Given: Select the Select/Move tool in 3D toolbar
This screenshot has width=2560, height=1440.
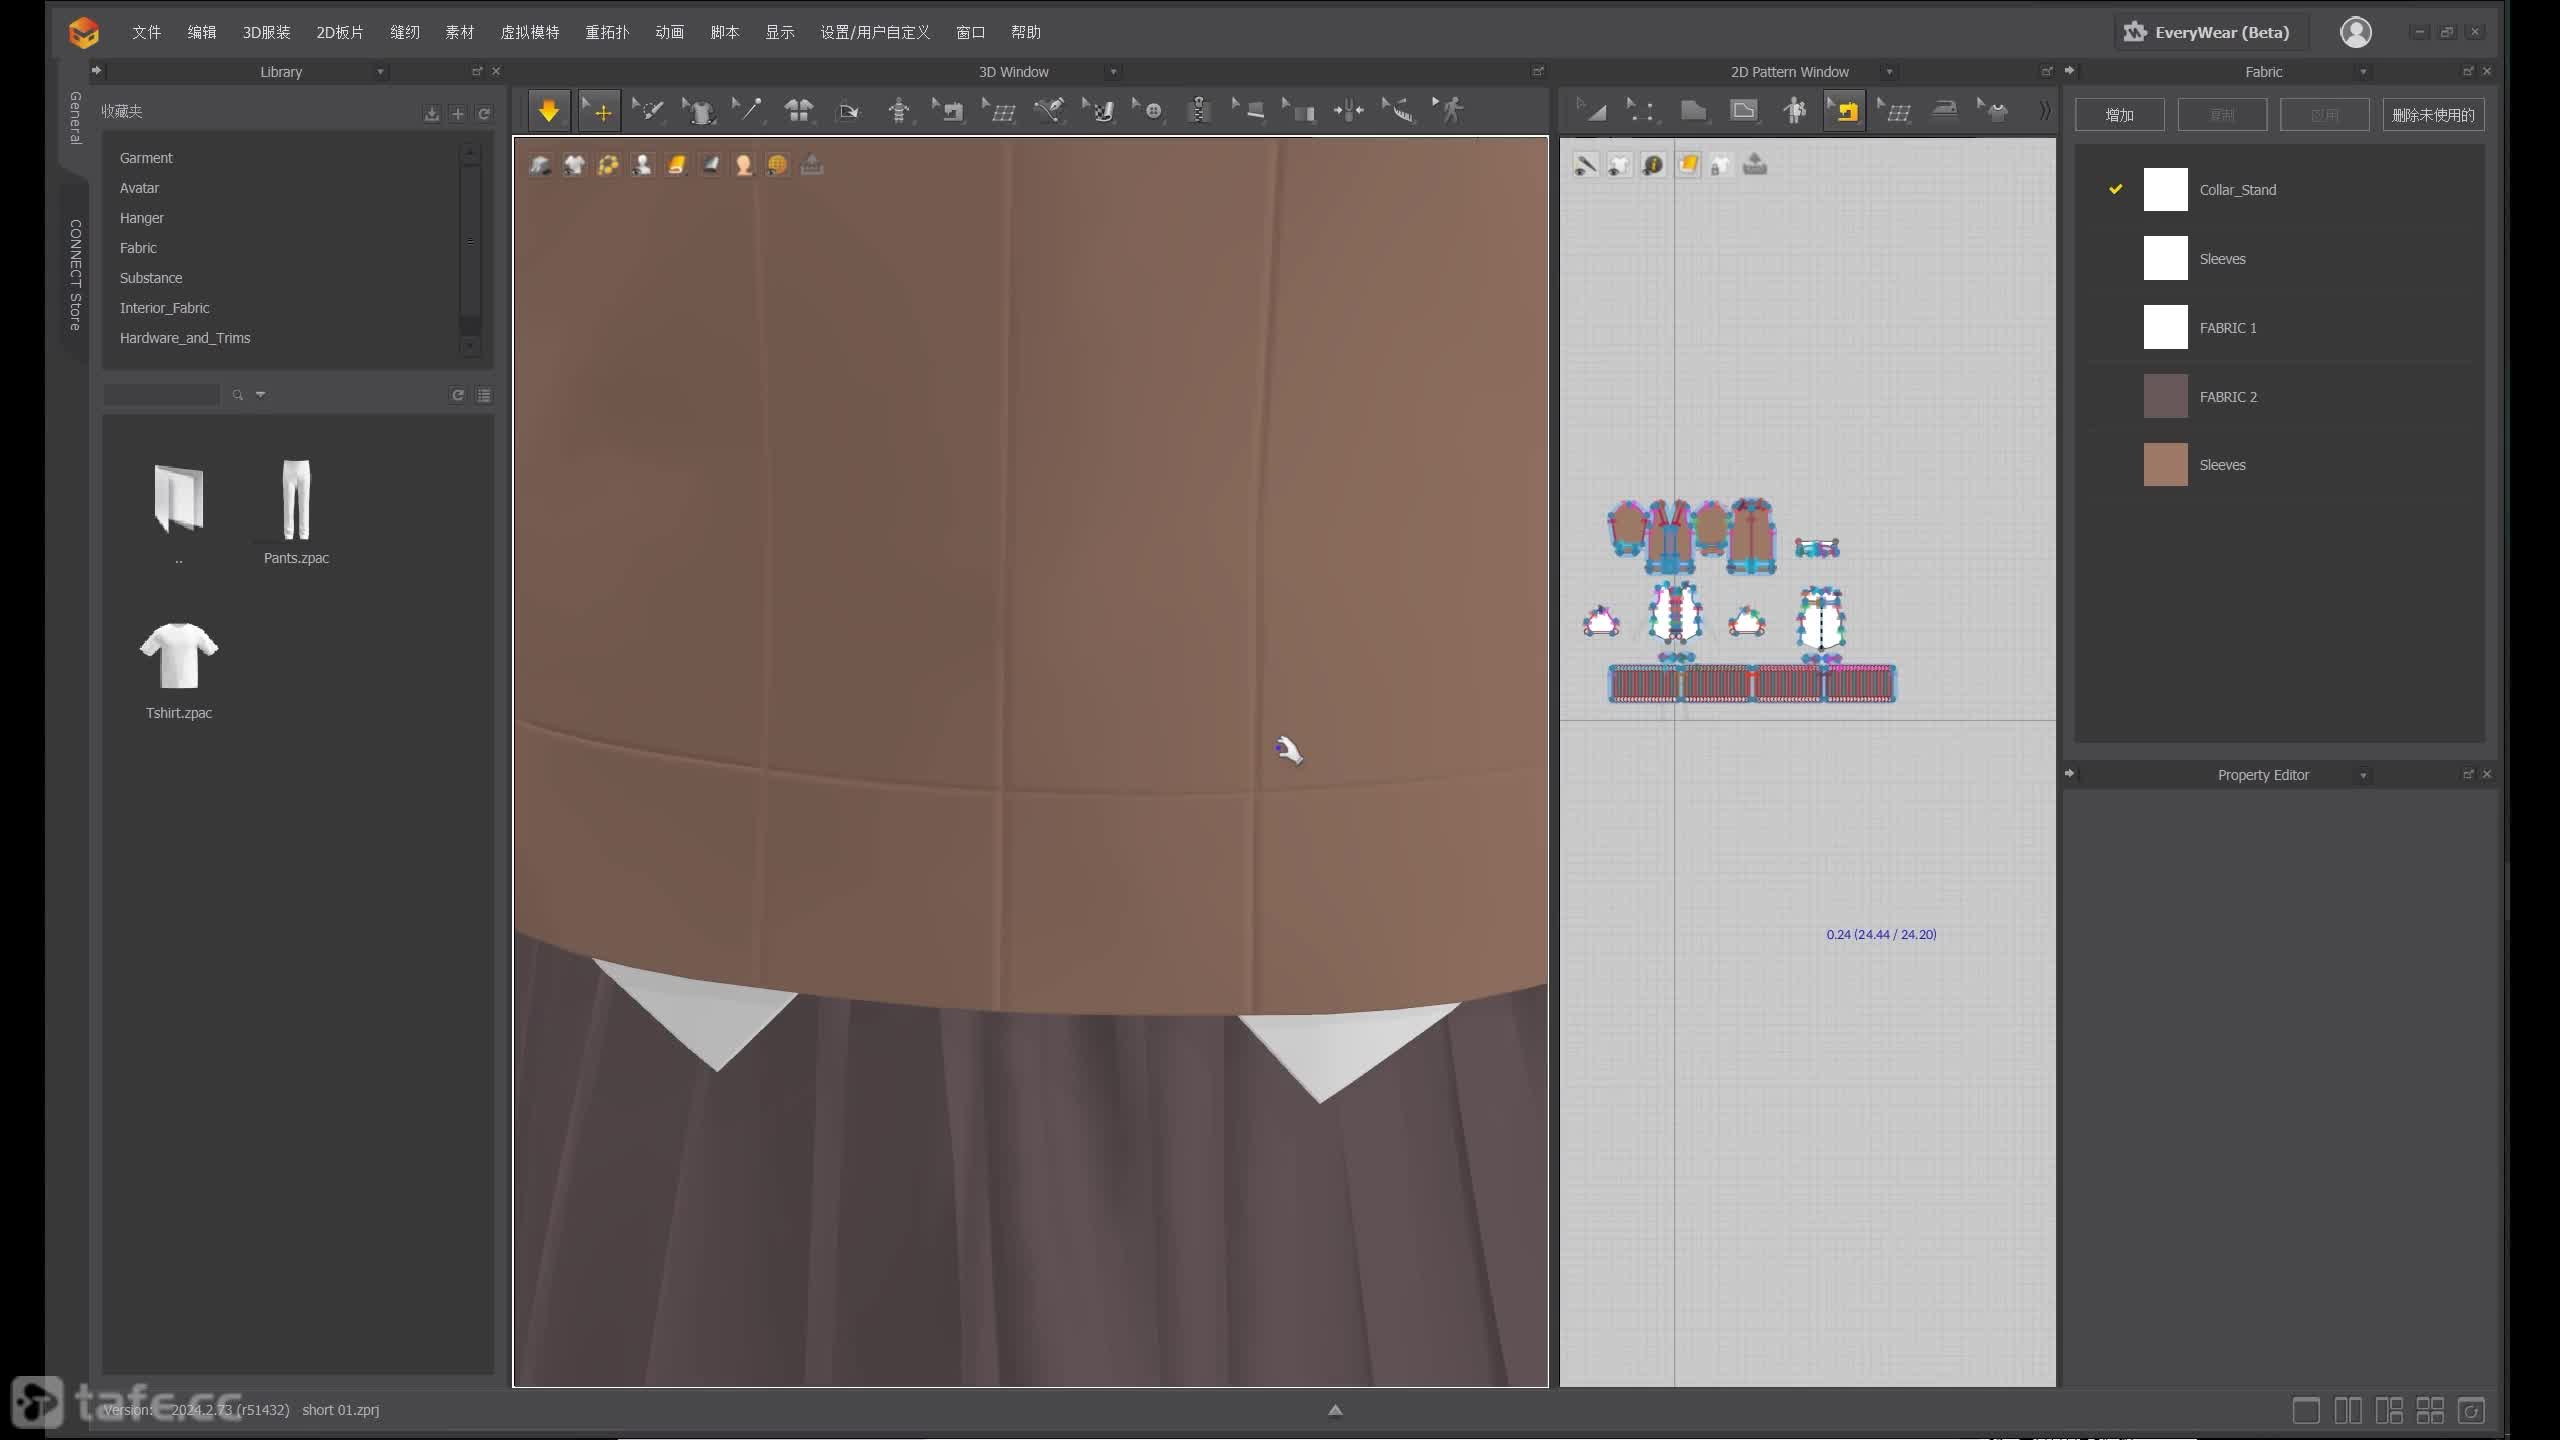Looking at the screenshot, I should click(599, 111).
